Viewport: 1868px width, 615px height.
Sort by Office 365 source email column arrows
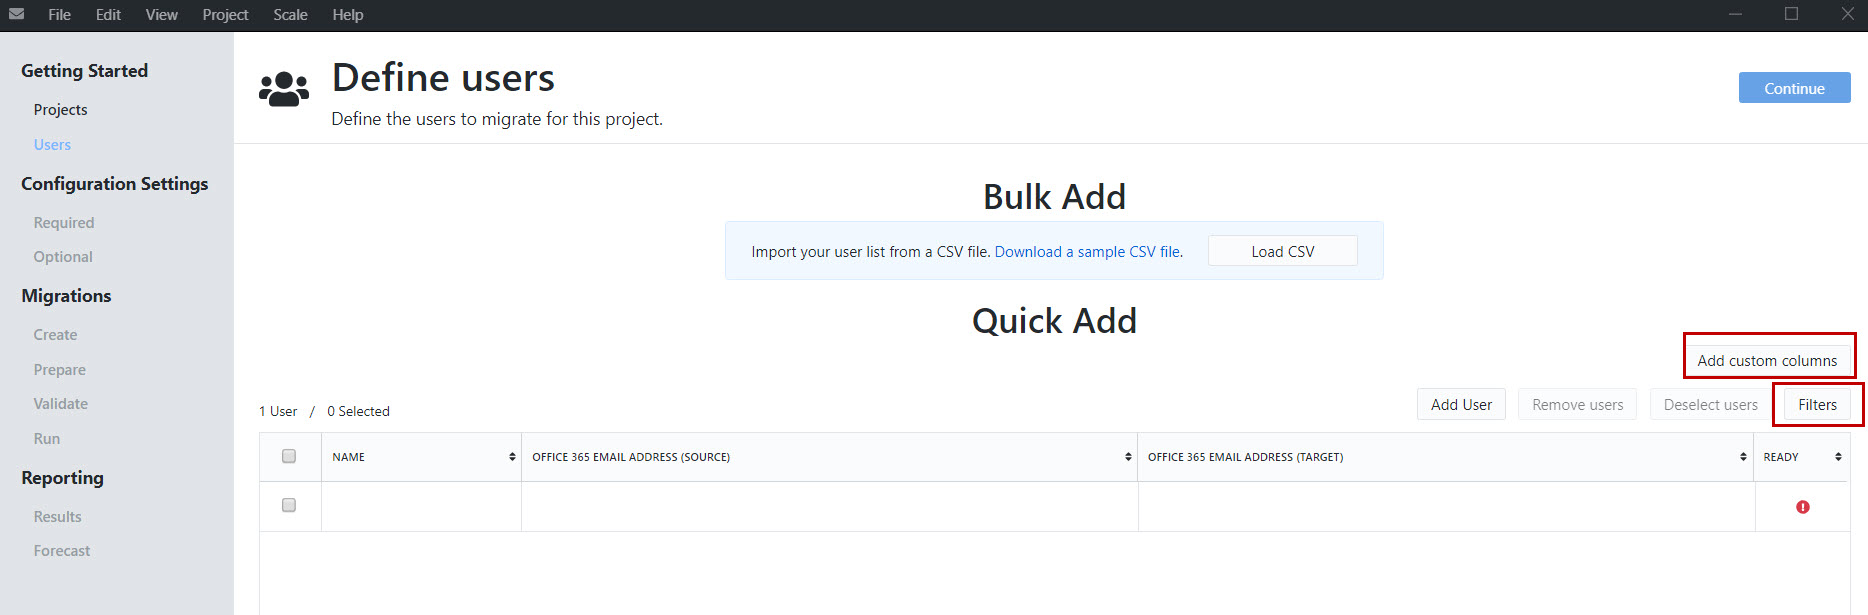click(1128, 457)
